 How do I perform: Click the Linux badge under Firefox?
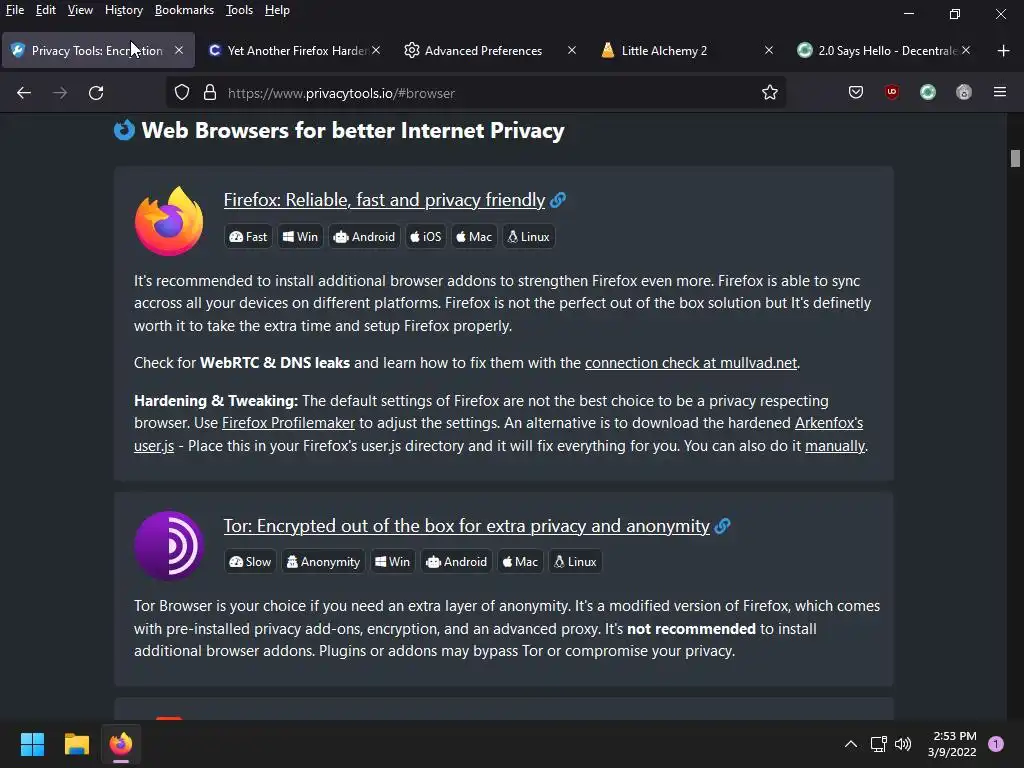529,236
